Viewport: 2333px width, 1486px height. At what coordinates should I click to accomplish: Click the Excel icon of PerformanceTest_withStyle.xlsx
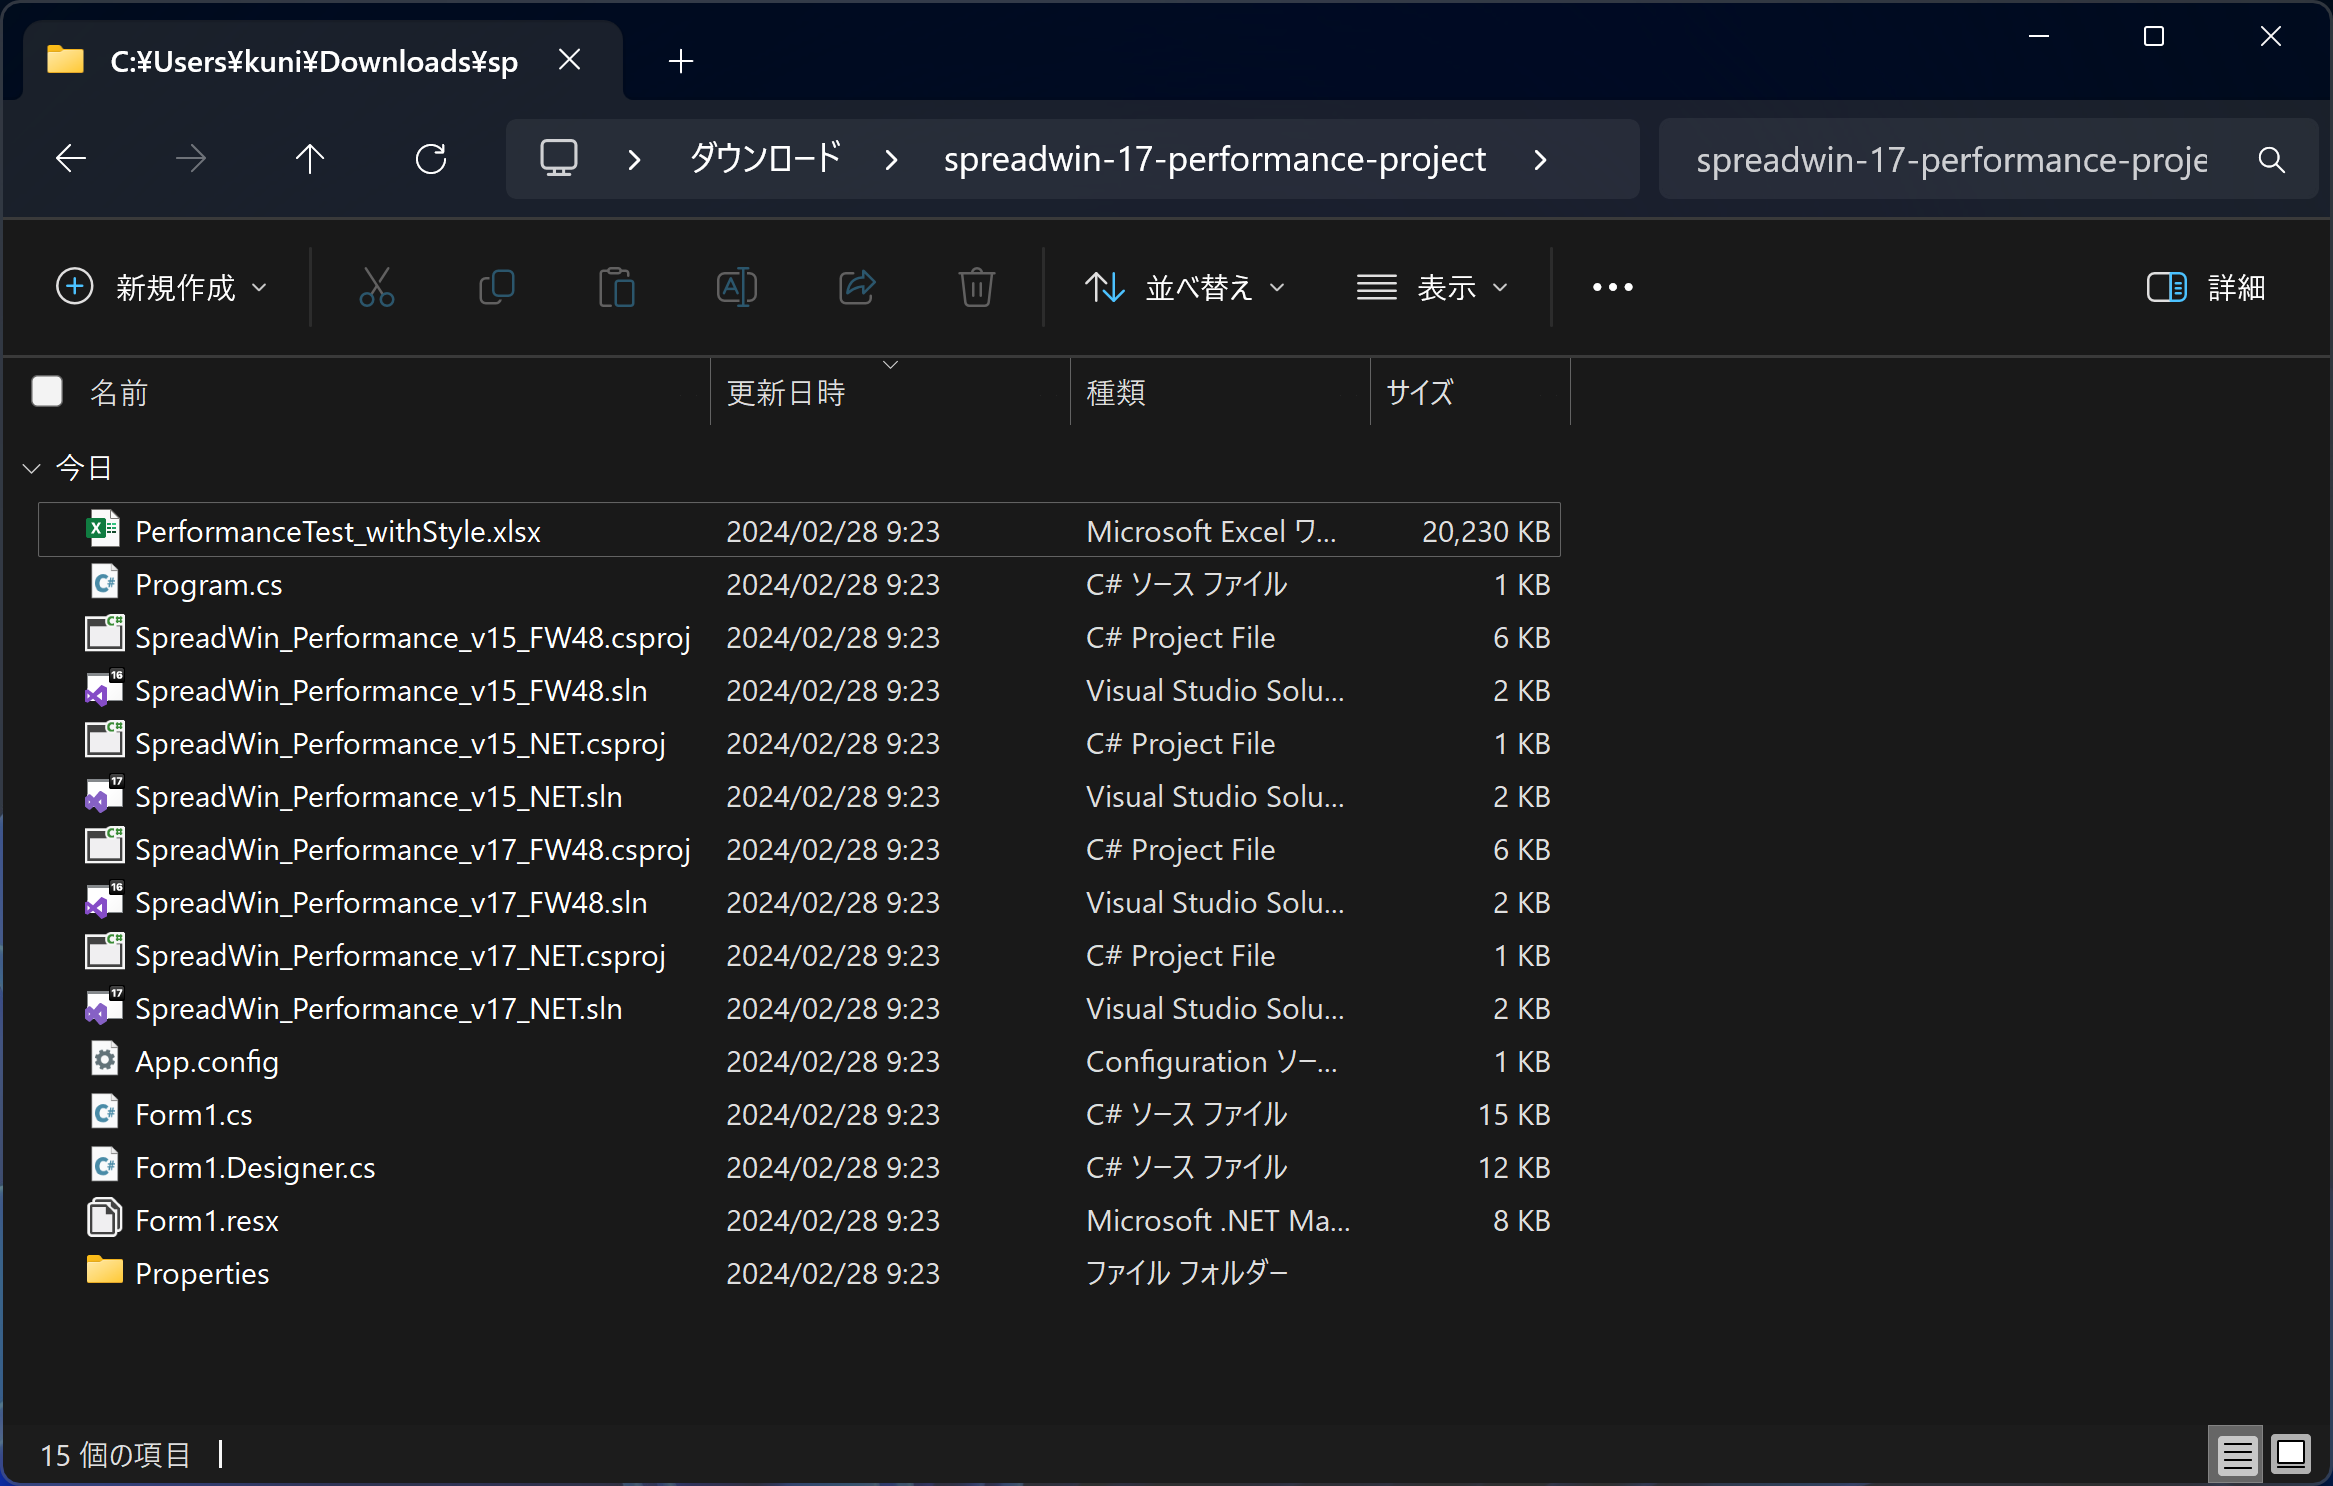pyautogui.click(x=104, y=529)
